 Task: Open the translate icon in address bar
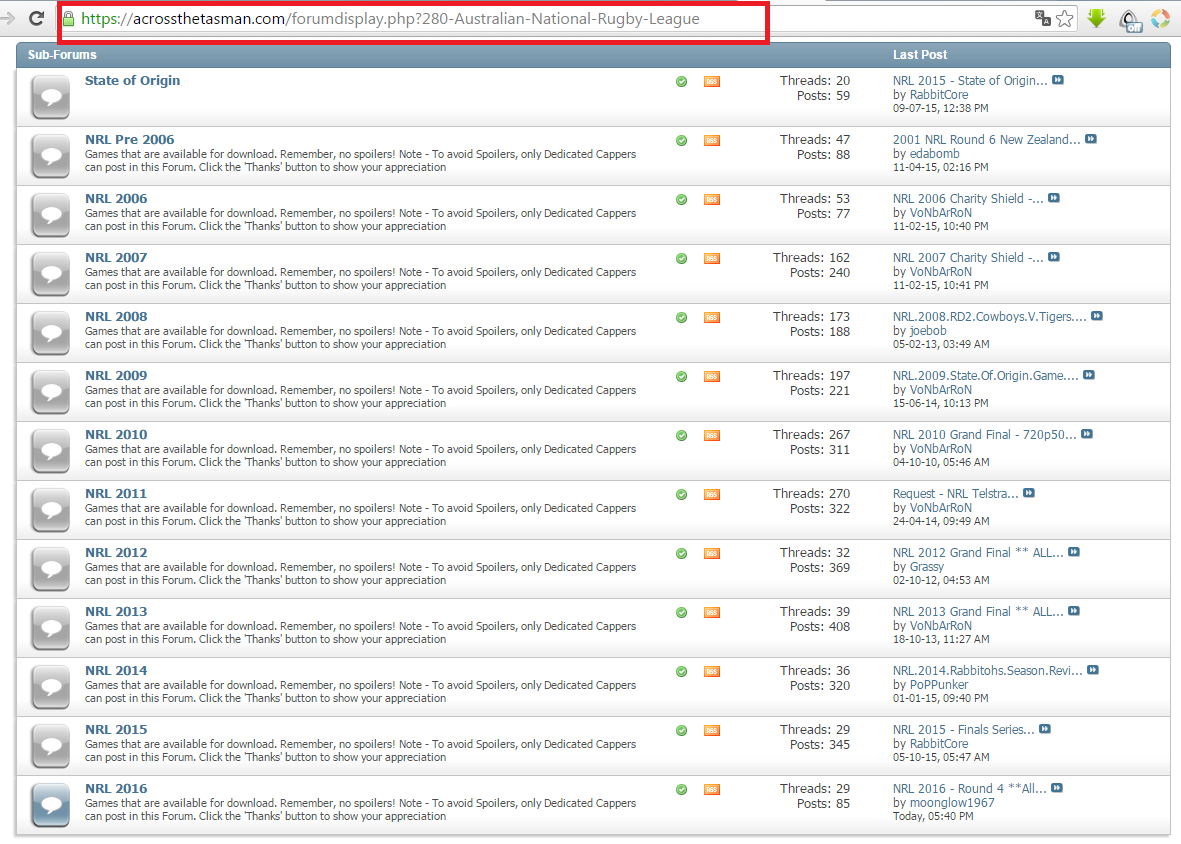(x=1042, y=18)
